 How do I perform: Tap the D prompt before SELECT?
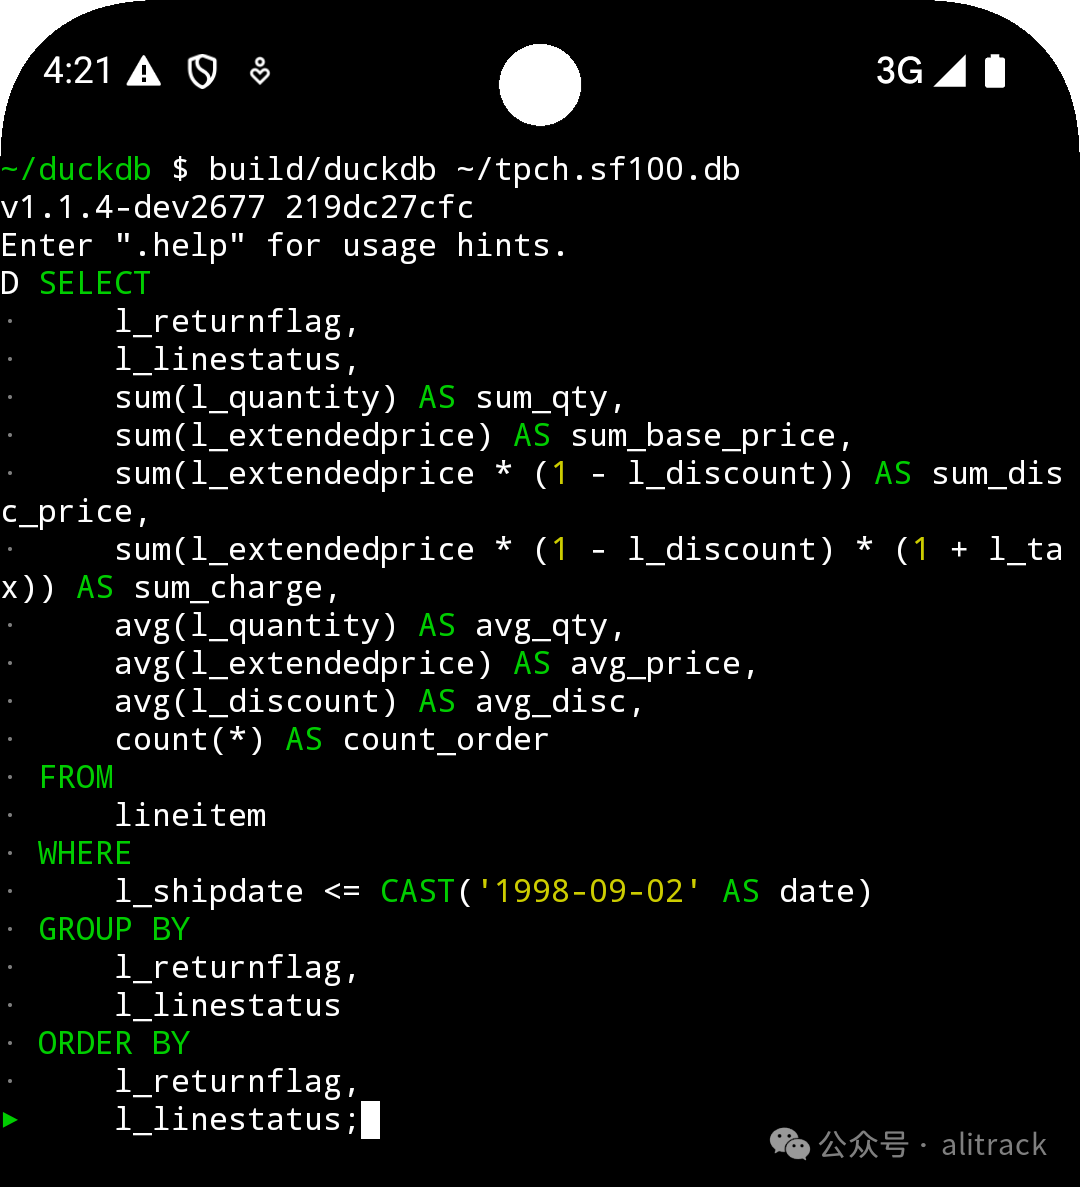[x=10, y=284]
